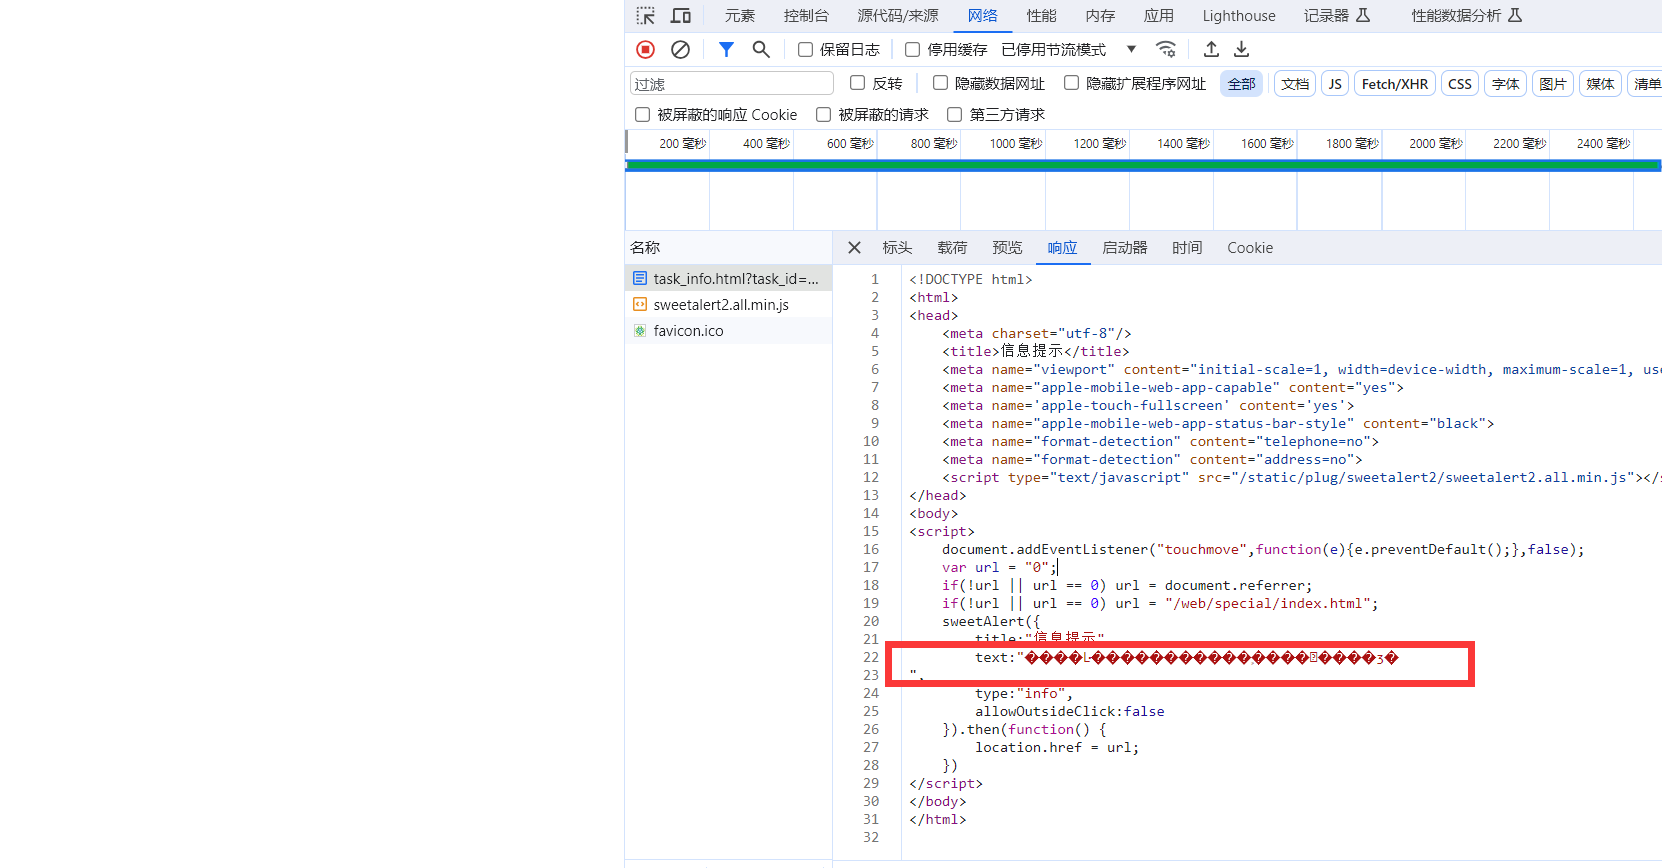Switch to Lighthouse panel tab
Image resolution: width=1662 pixels, height=868 pixels.
coord(1239,16)
